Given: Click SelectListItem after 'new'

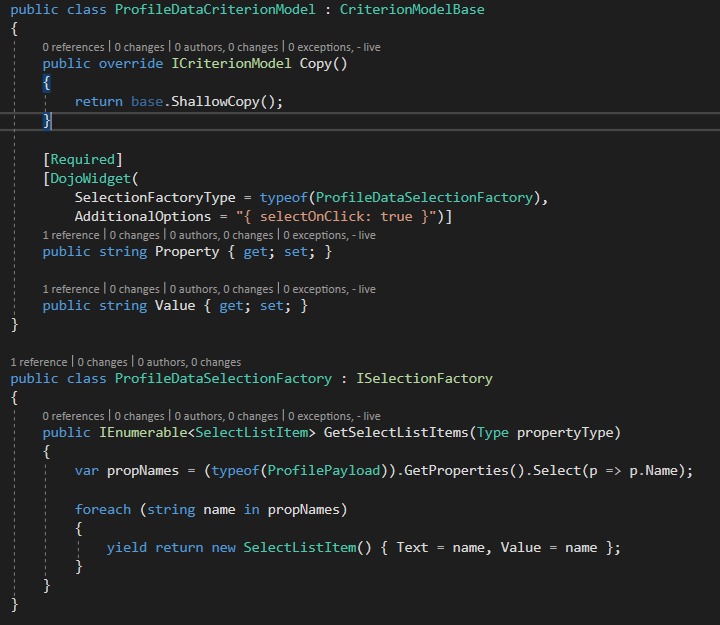Looking at the screenshot, I should coord(300,548).
